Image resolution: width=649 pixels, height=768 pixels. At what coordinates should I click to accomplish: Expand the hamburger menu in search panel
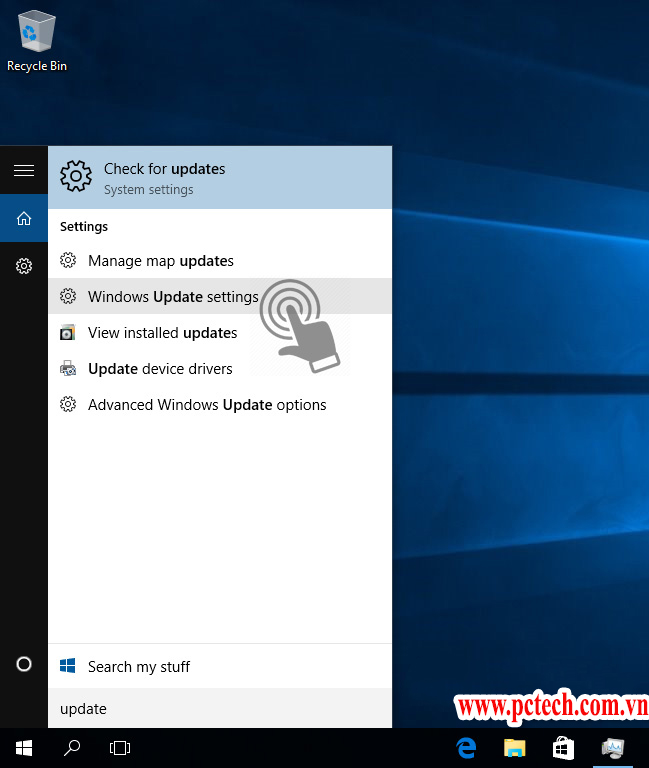coord(24,171)
